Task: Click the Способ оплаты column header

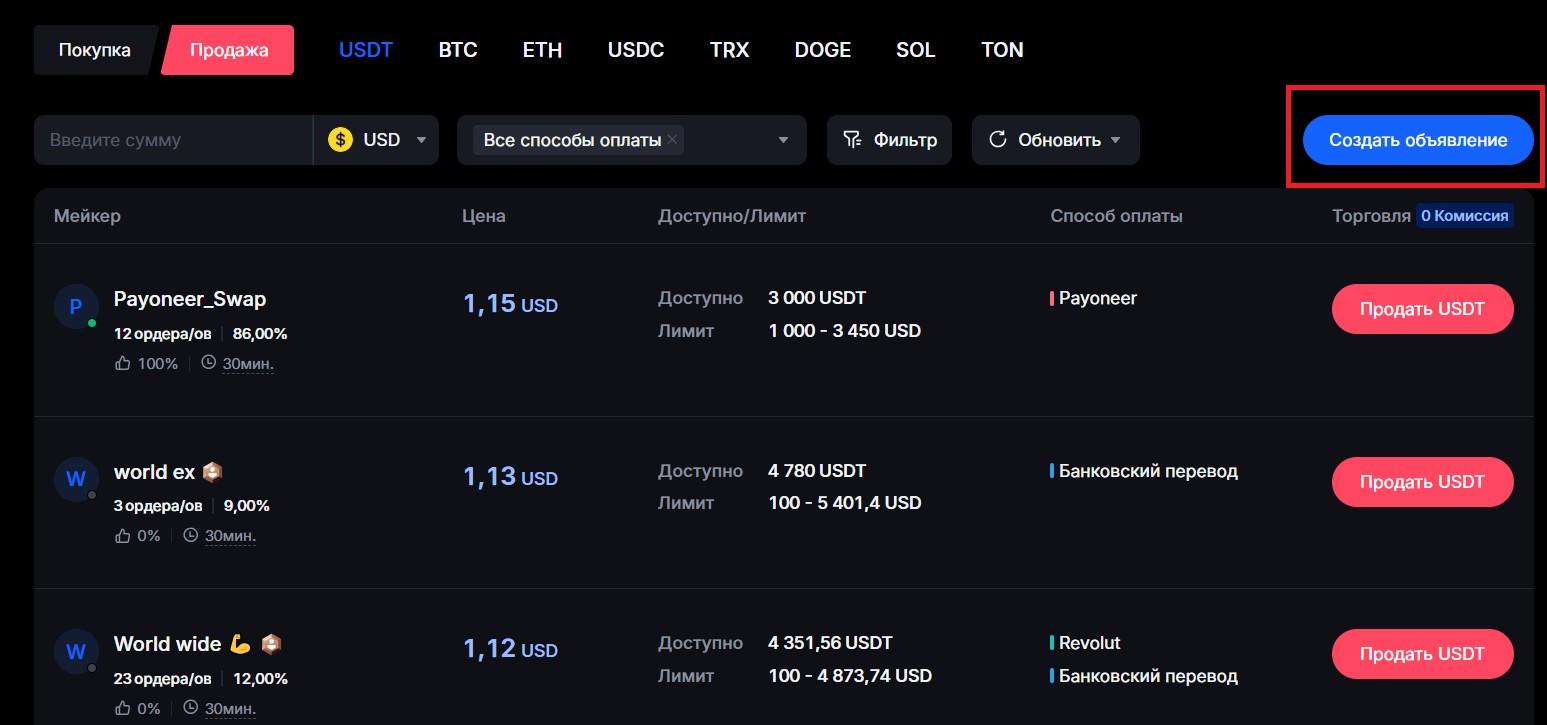Action: tap(1116, 216)
